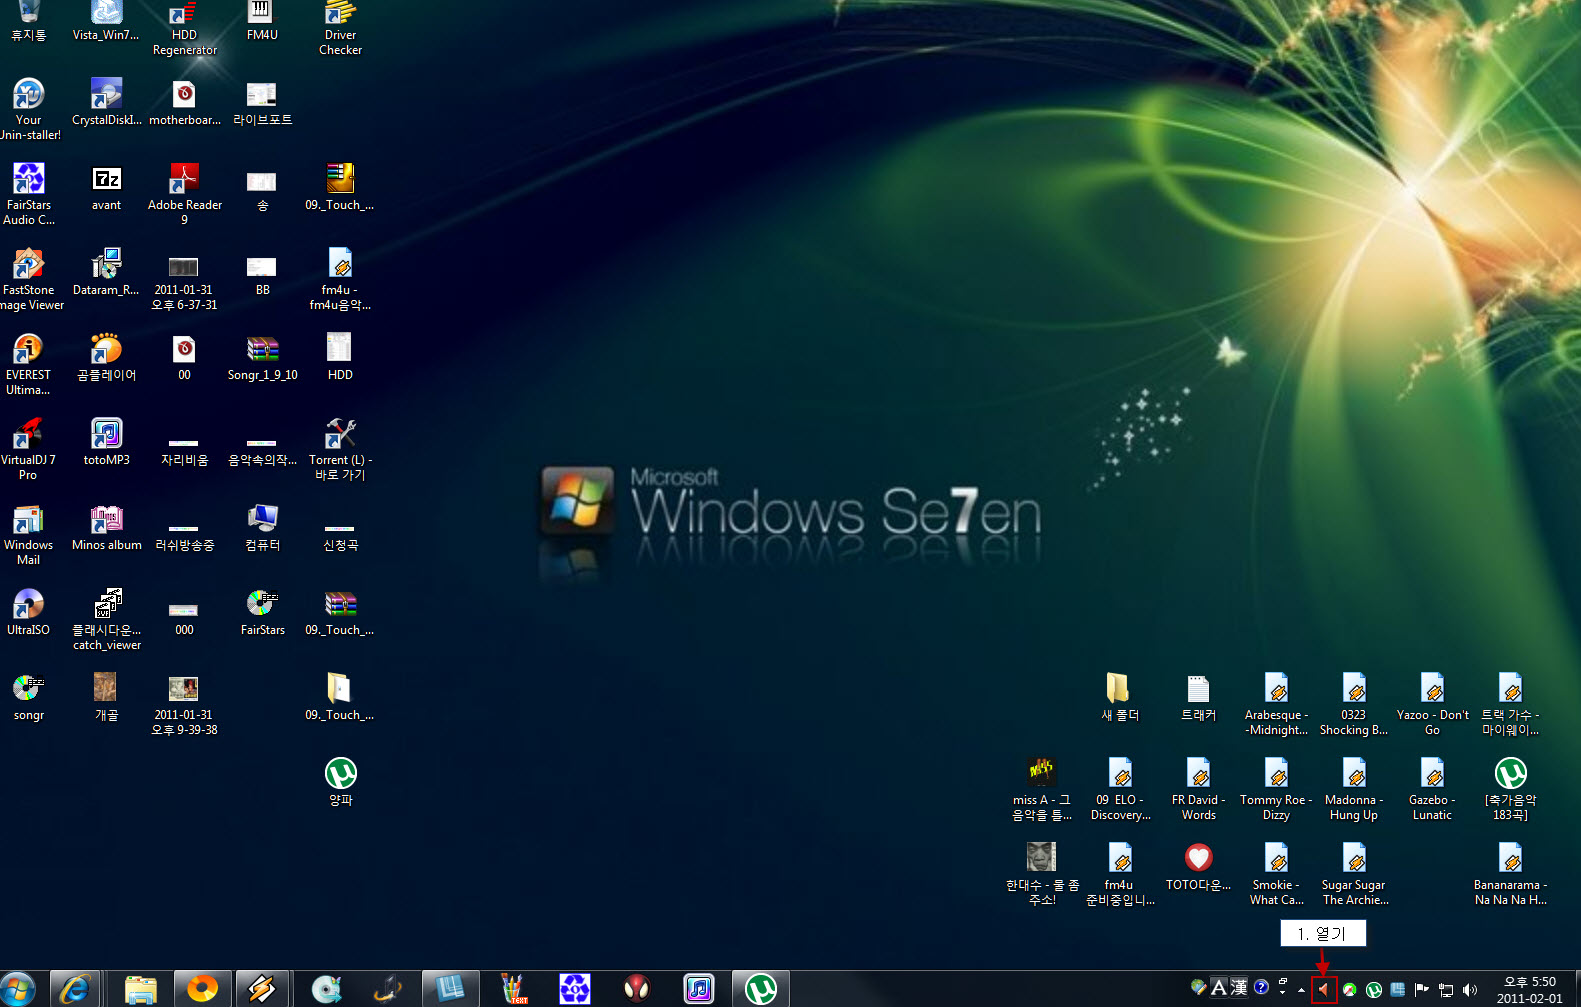
Task: Open Yazoo - Don't Go audio file
Action: tap(1432, 704)
